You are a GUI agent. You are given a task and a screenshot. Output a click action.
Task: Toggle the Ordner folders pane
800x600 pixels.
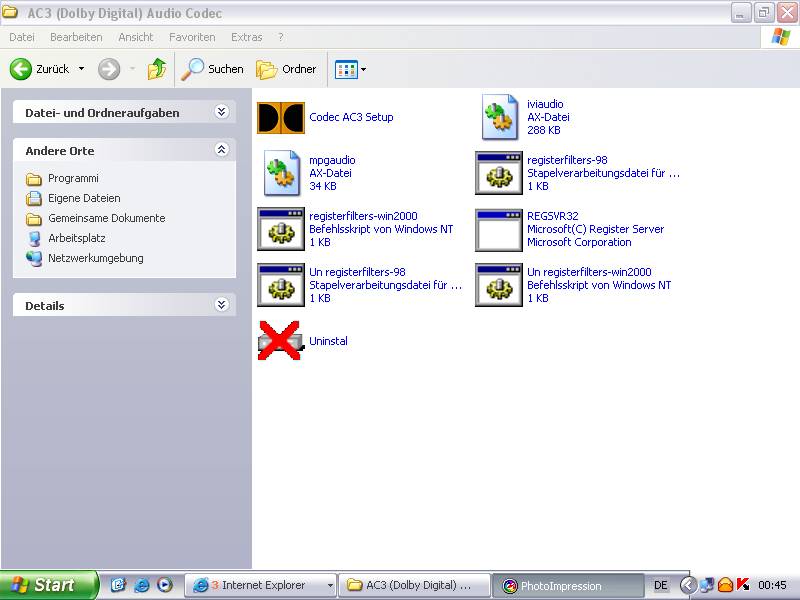click(x=286, y=69)
